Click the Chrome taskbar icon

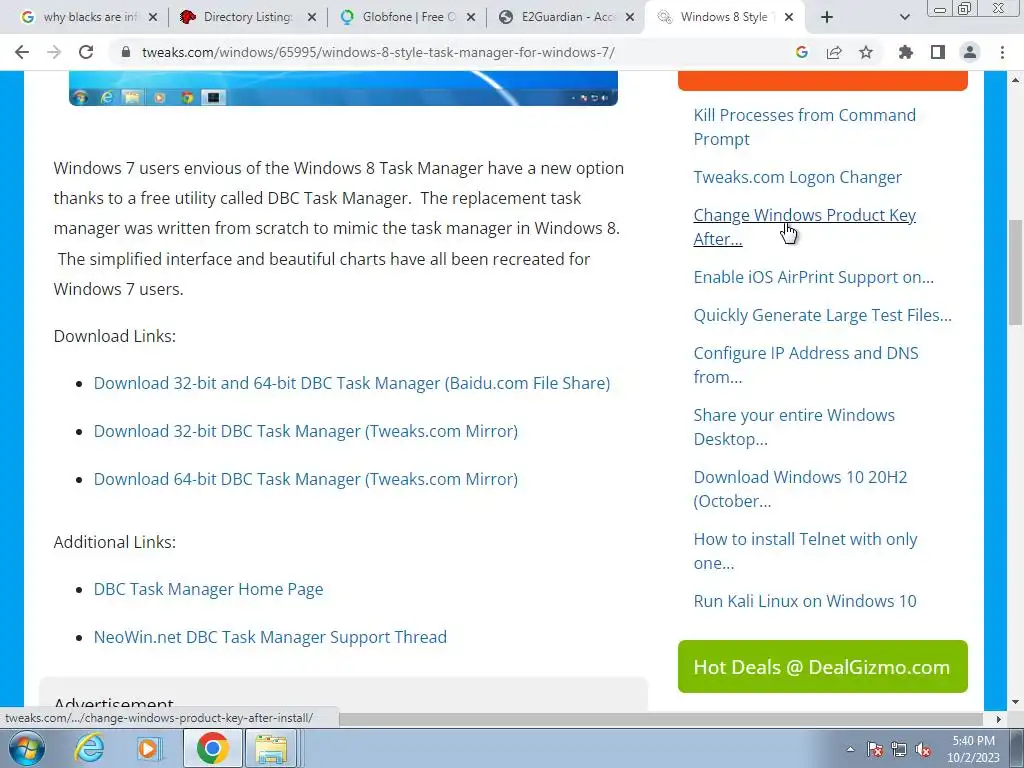pos(212,748)
